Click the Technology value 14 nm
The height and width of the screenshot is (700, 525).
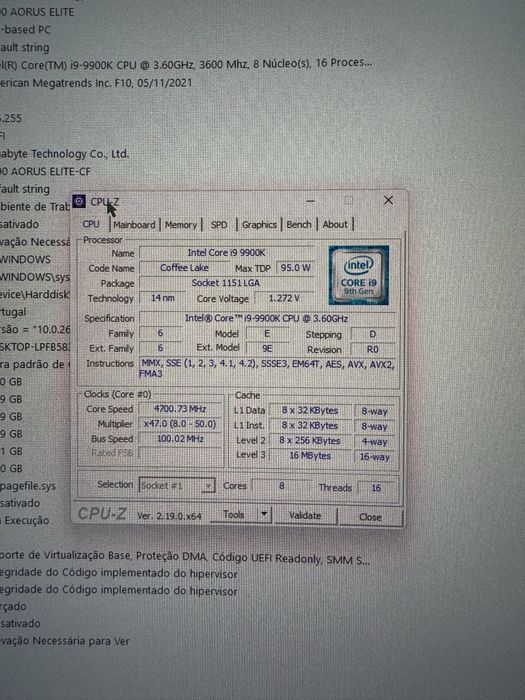click(x=162, y=298)
